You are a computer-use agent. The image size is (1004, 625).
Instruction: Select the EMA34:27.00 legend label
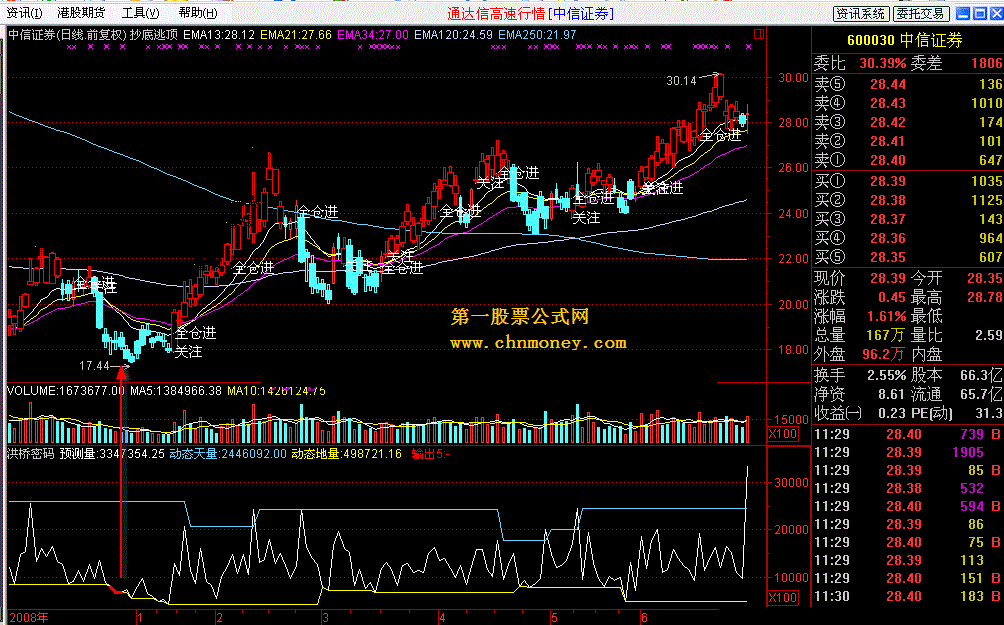click(x=373, y=35)
